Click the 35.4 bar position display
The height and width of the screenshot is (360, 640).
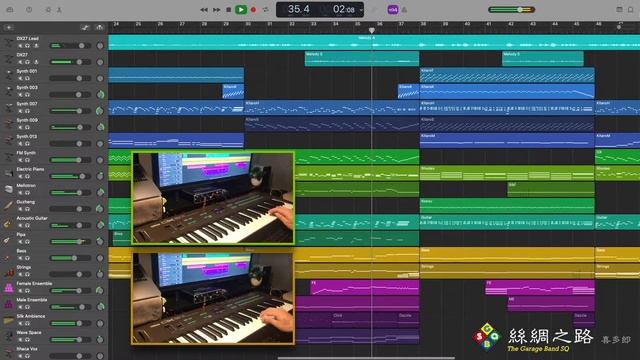click(299, 9)
